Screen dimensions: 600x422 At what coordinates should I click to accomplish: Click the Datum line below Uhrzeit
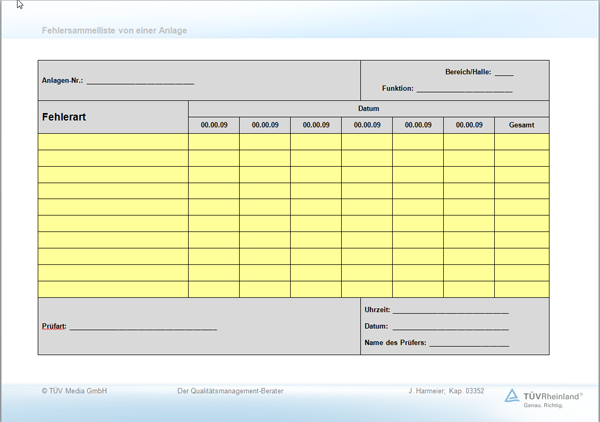(450, 327)
